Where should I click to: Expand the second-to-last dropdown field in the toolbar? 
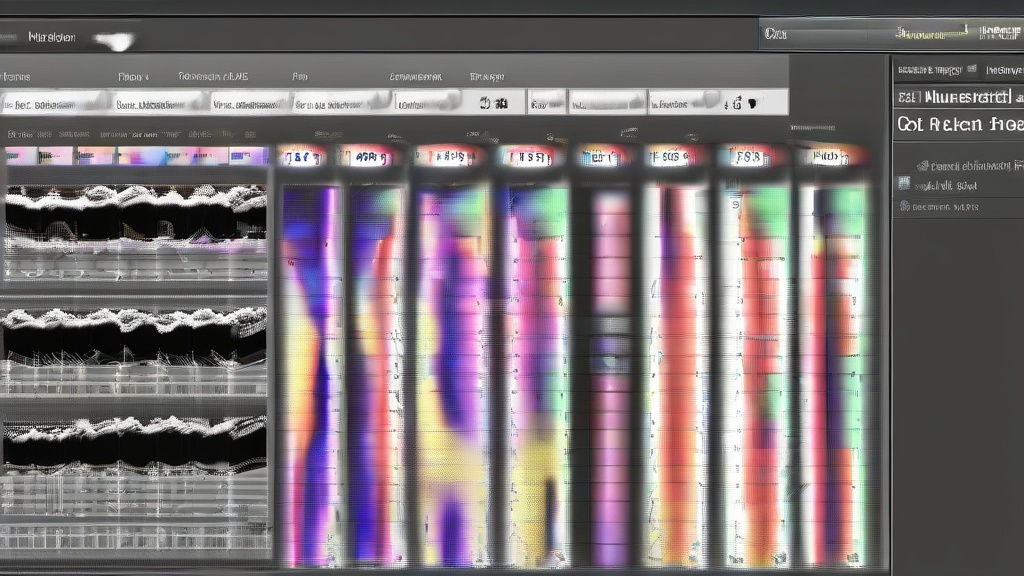[607, 102]
